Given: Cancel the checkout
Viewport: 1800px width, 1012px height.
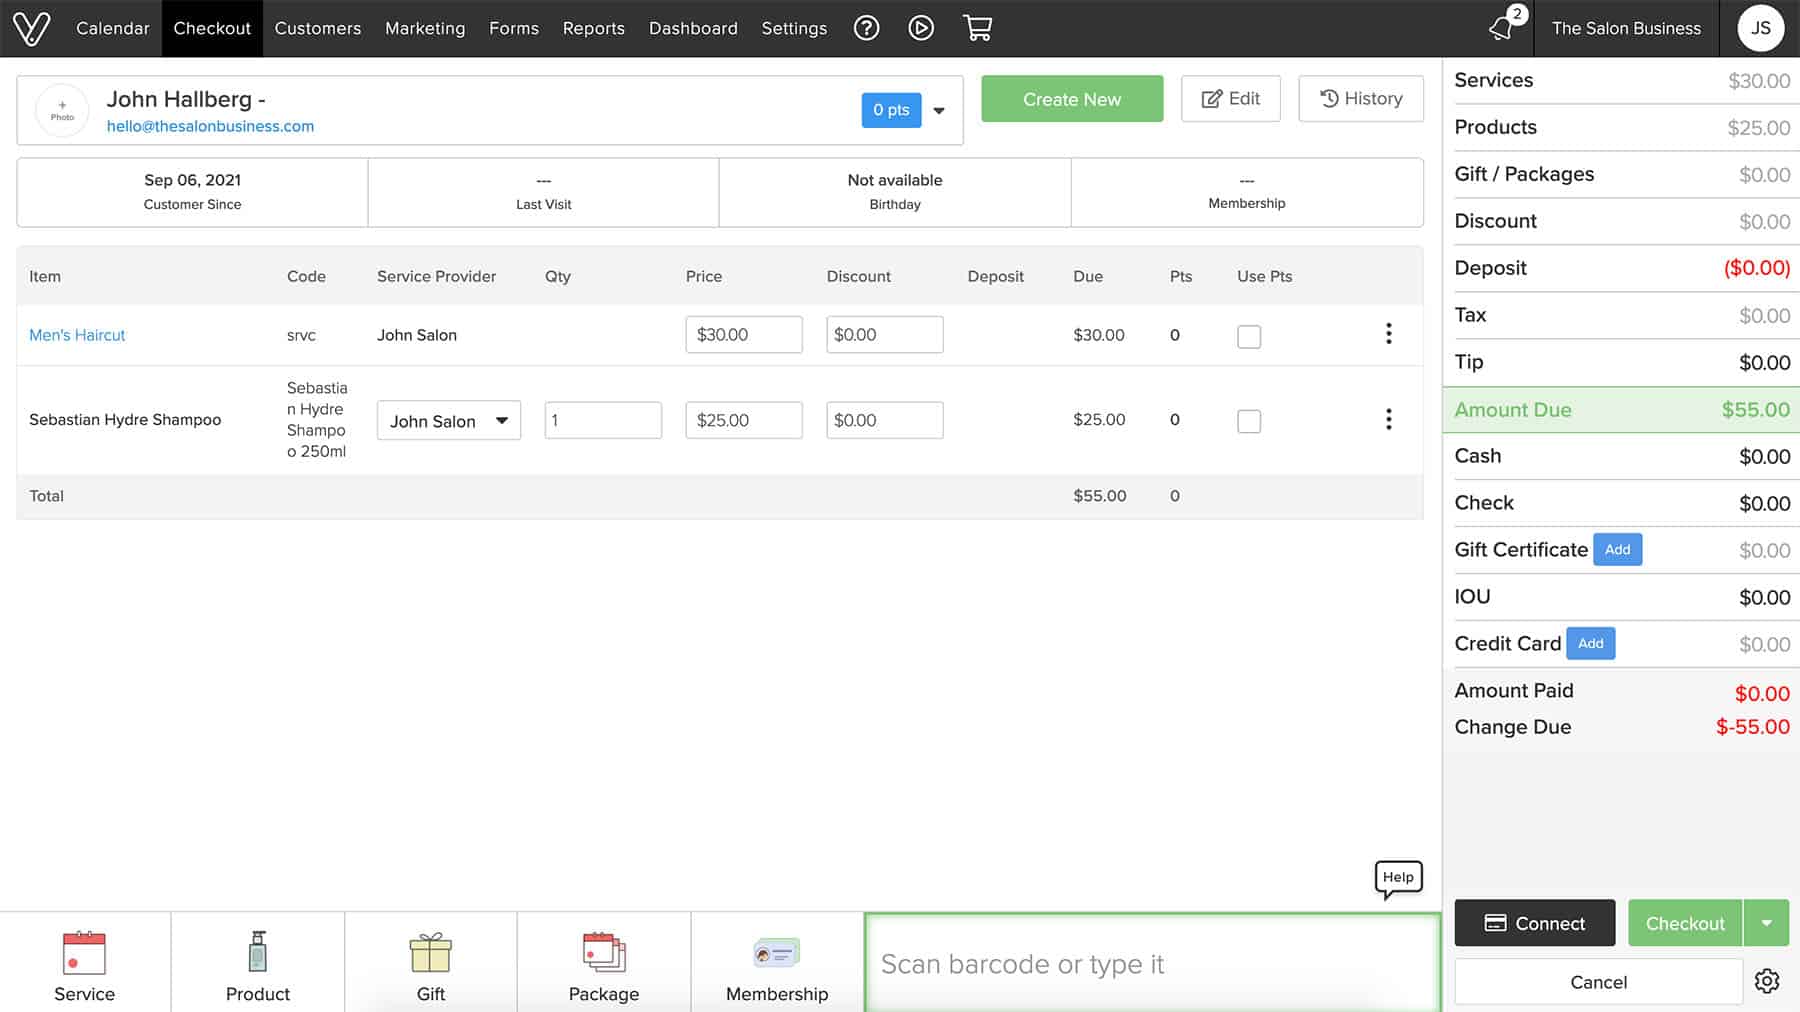Looking at the screenshot, I should pos(1598,981).
